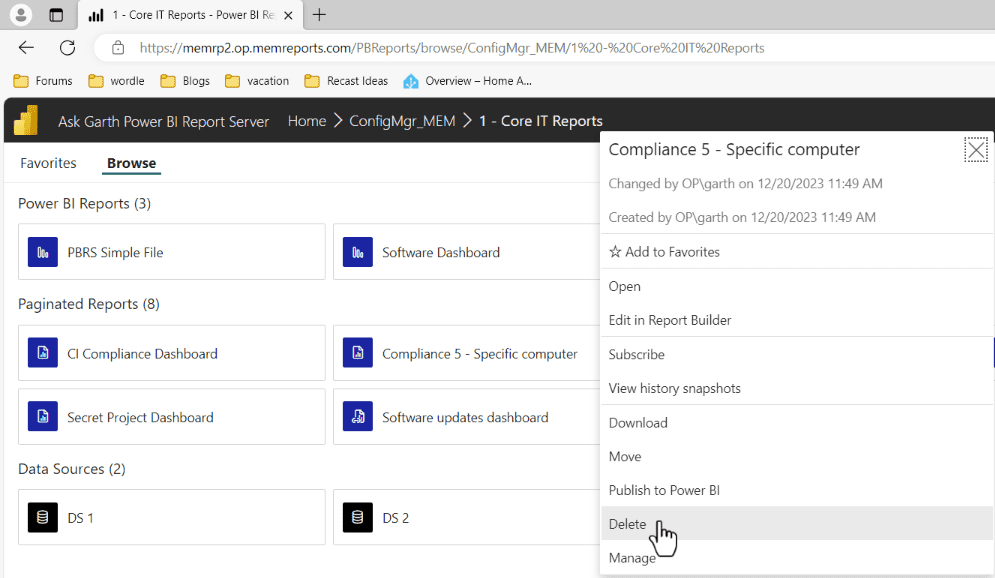Open Secret Project Dashboard report name

(140, 417)
